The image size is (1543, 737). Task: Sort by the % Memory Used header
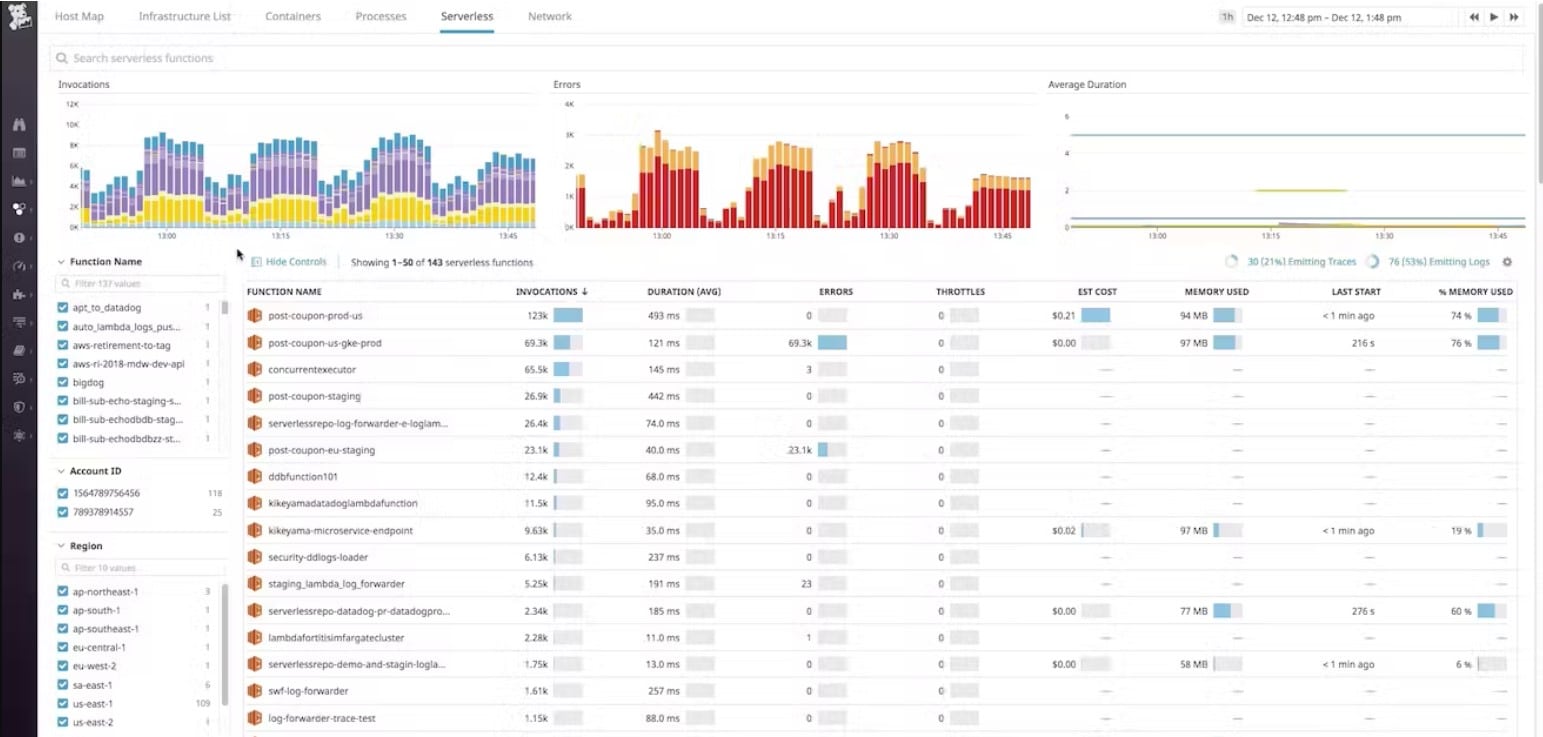(1475, 292)
